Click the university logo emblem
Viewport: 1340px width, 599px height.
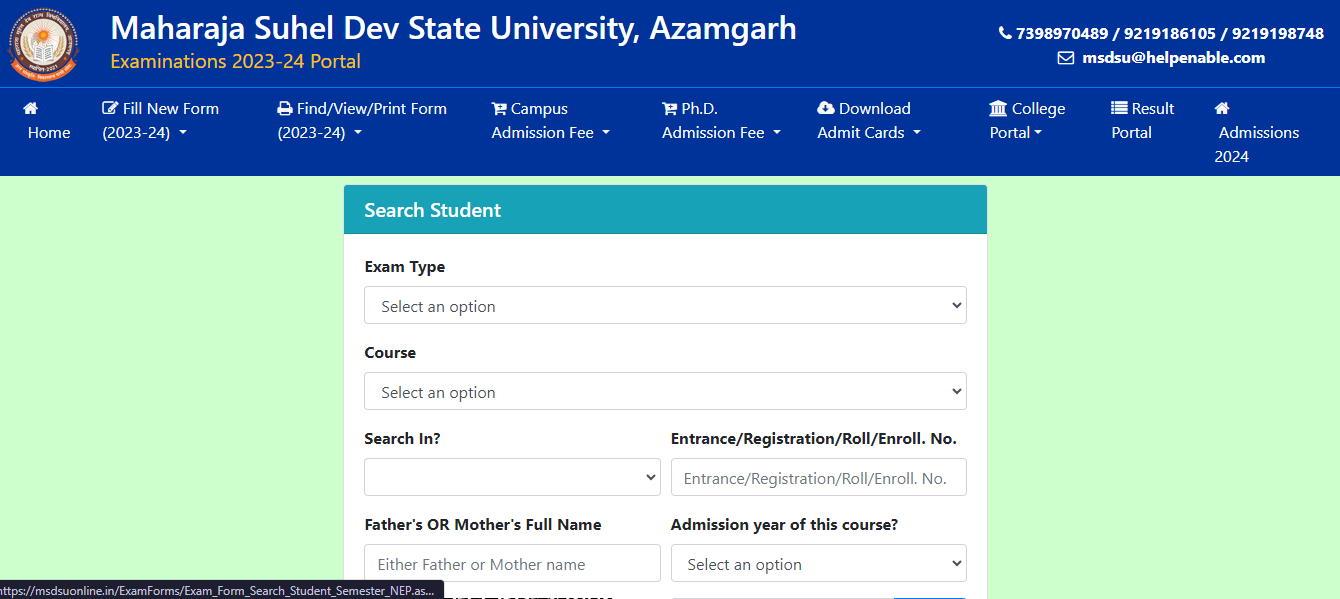click(42, 43)
